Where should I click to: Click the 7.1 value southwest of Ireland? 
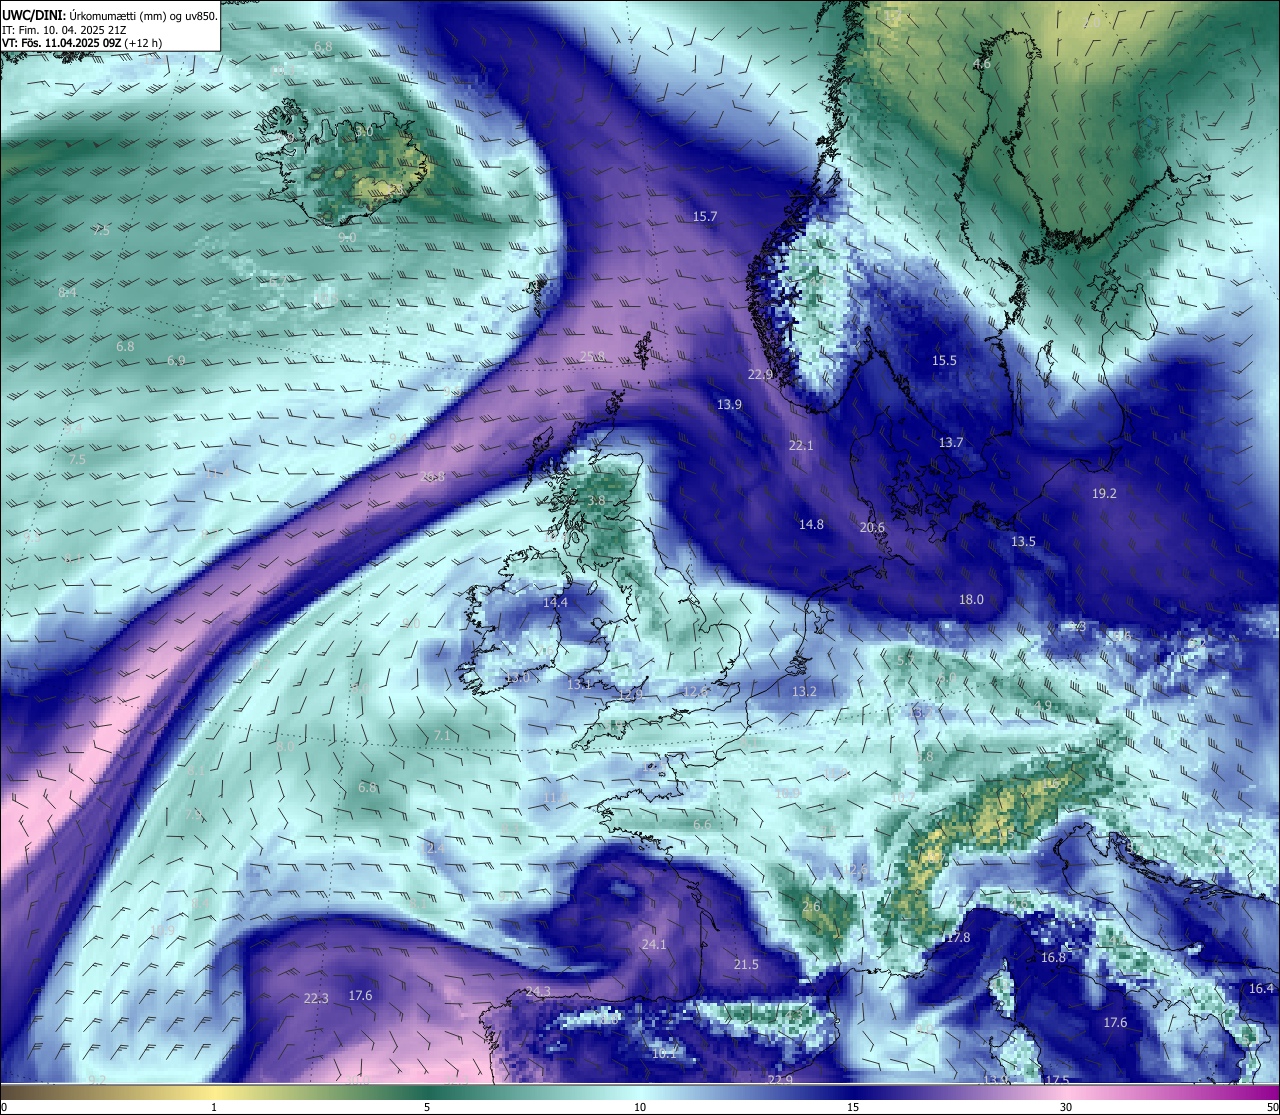pyautogui.click(x=443, y=735)
